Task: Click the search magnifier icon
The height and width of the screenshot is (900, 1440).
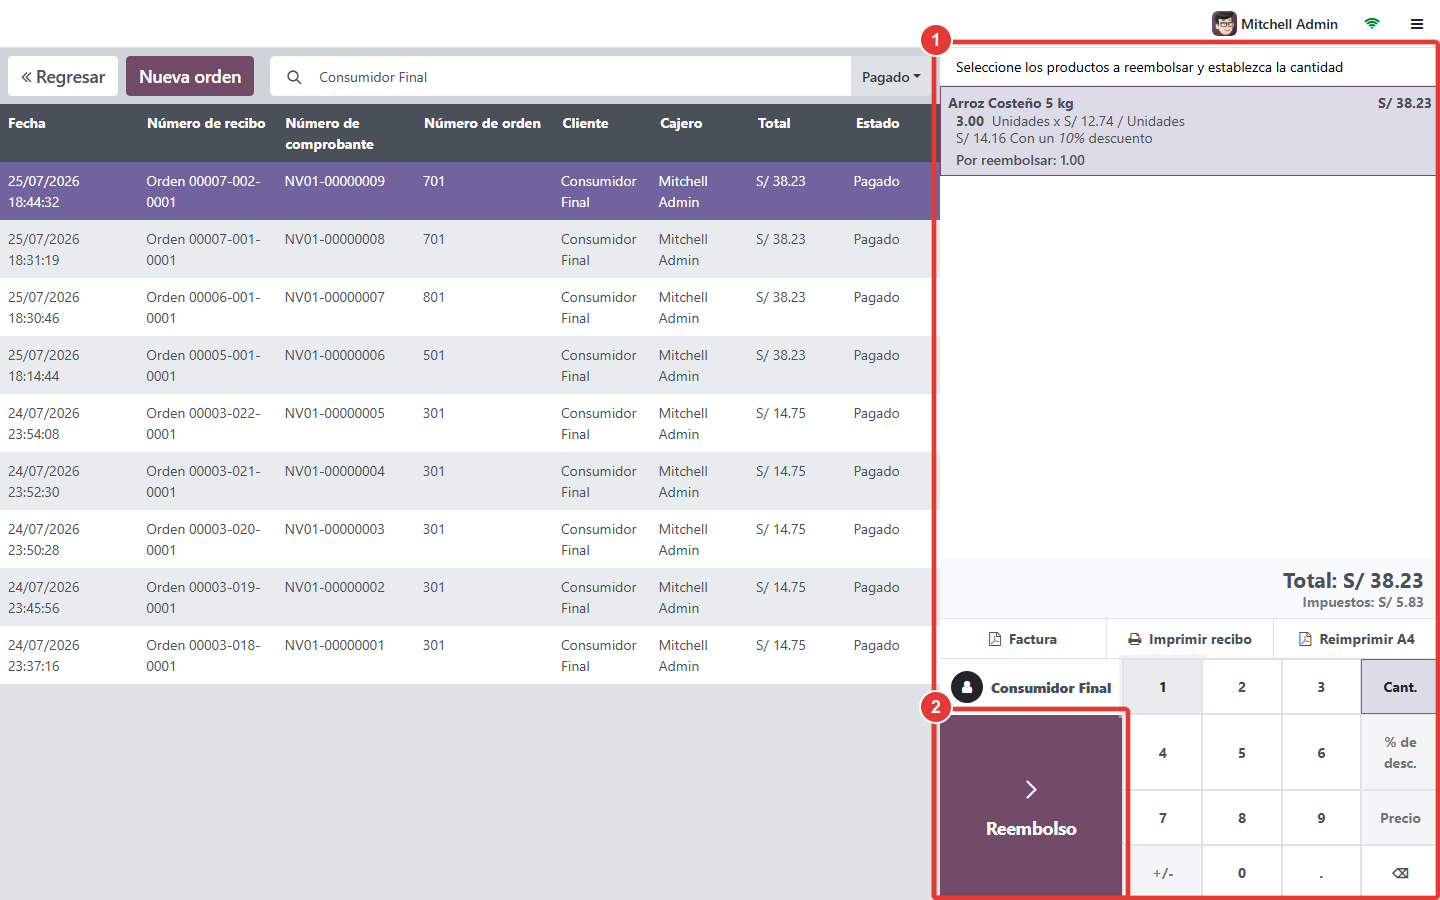Action: [294, 77]
